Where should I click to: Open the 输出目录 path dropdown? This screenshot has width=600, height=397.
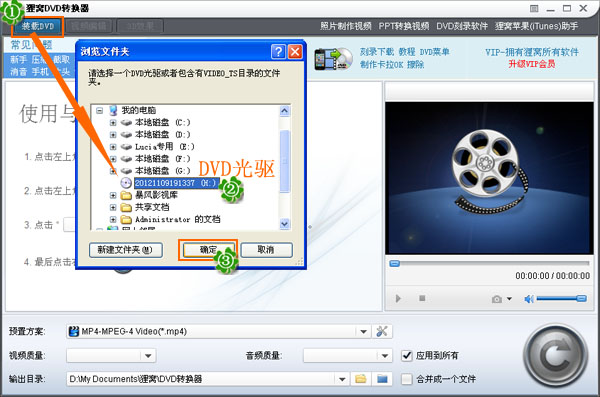(342, 379)
